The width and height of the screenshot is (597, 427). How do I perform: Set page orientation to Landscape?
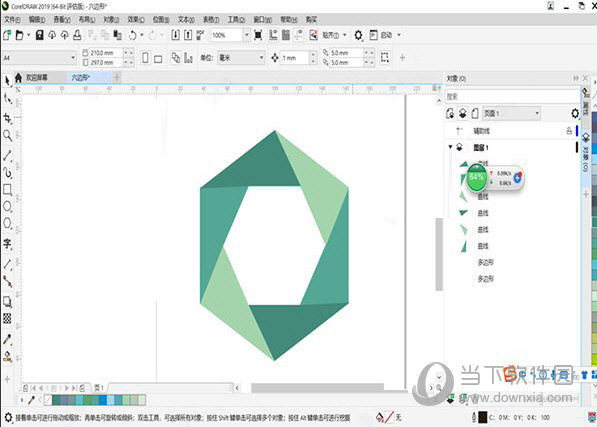point(158,59)
